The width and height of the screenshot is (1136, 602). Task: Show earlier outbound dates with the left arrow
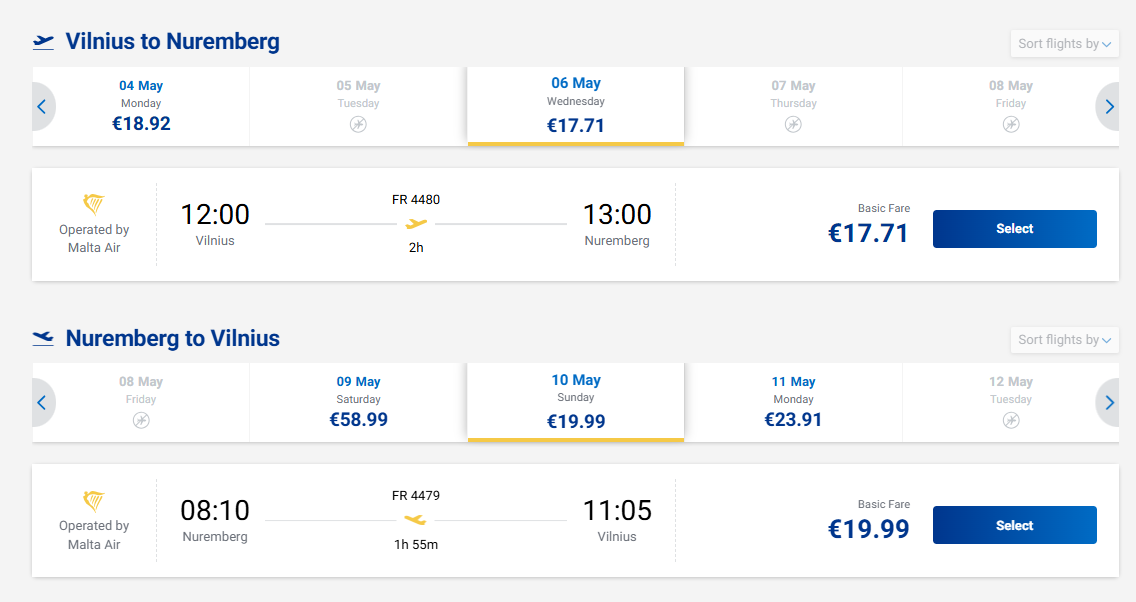pos(42,107)
